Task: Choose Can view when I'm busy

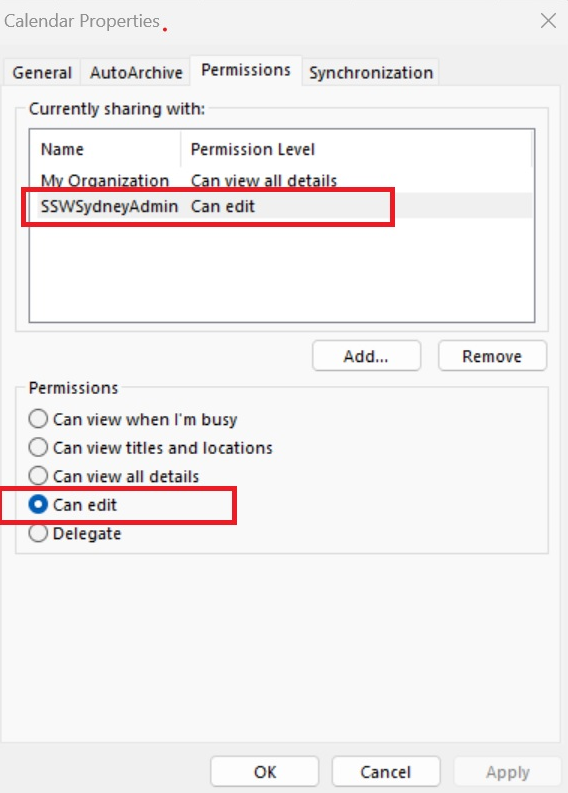Action: coord(133,419)
